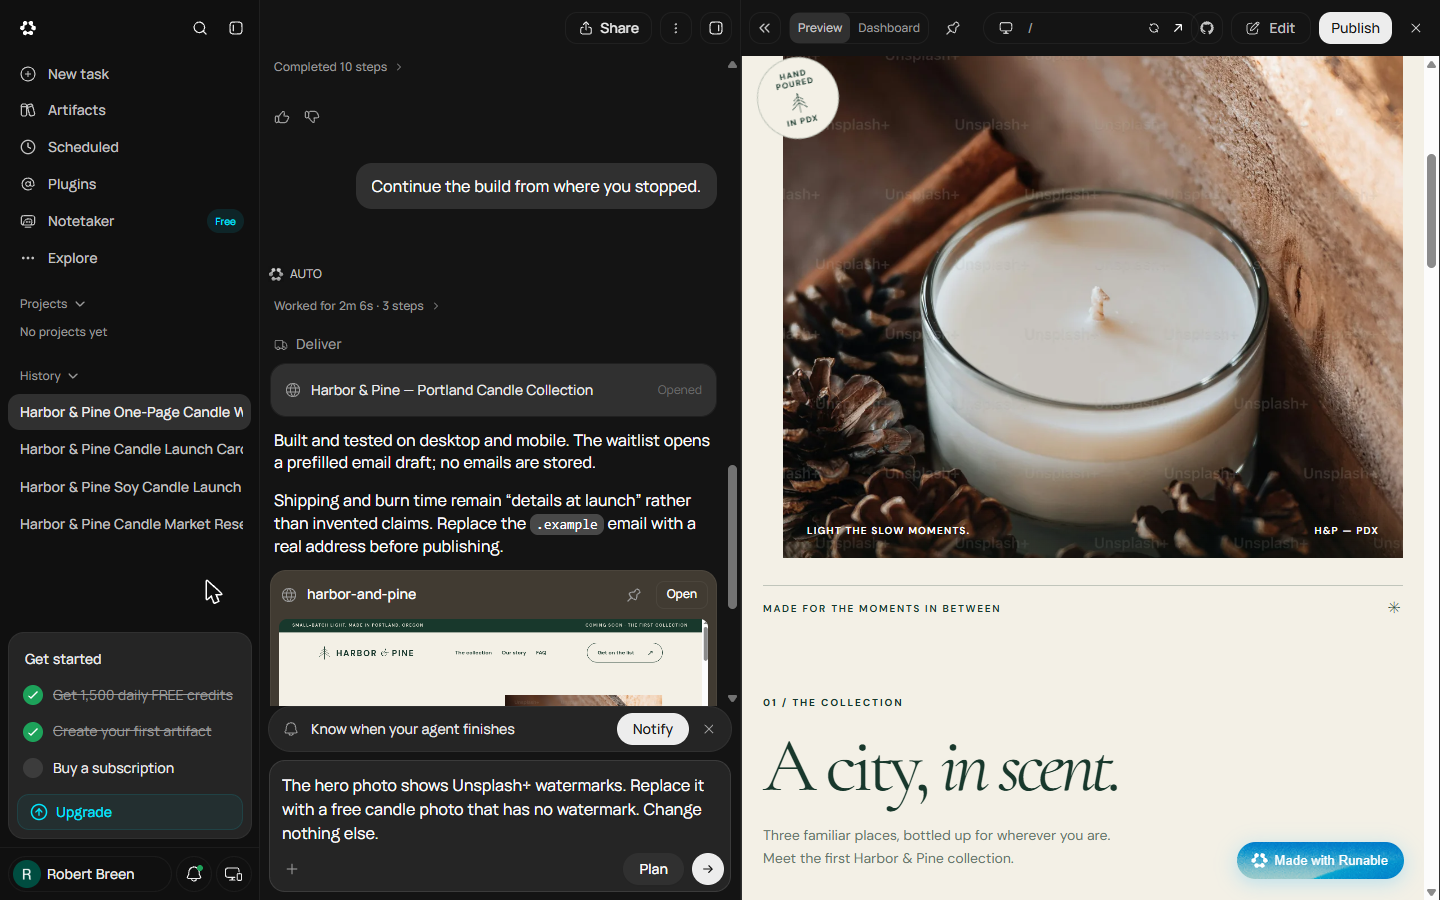1440x900 pixels.
Task: Open the notifications bell icon
Action: [x=194, y=874]
